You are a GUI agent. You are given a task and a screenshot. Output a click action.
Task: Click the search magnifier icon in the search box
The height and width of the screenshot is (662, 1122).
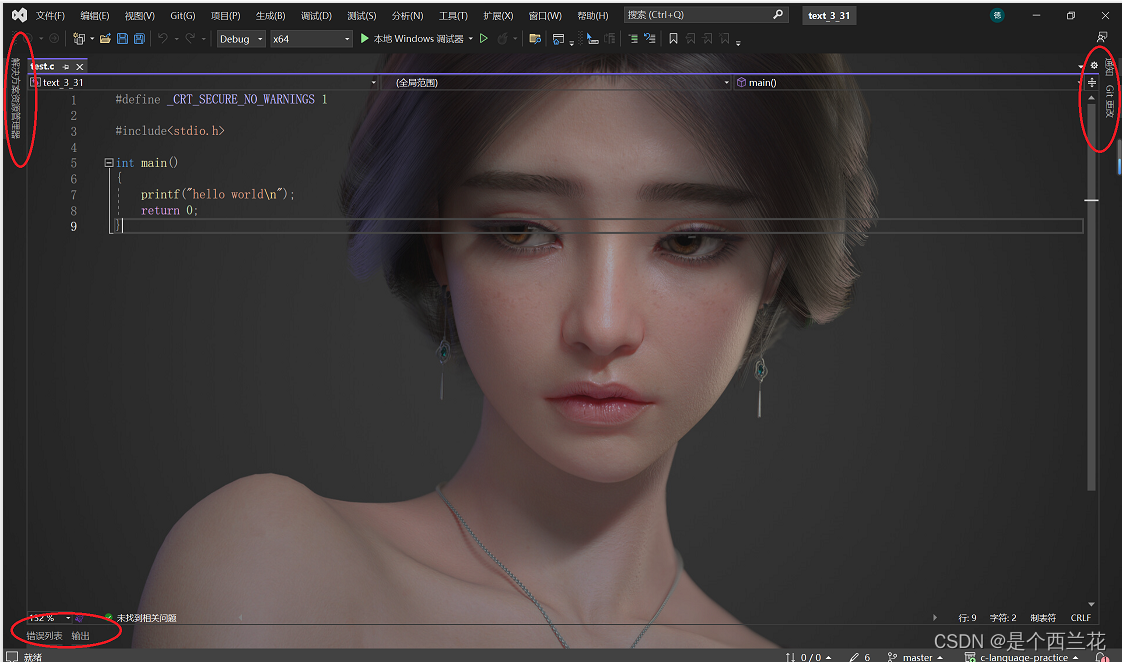[778, 14]
